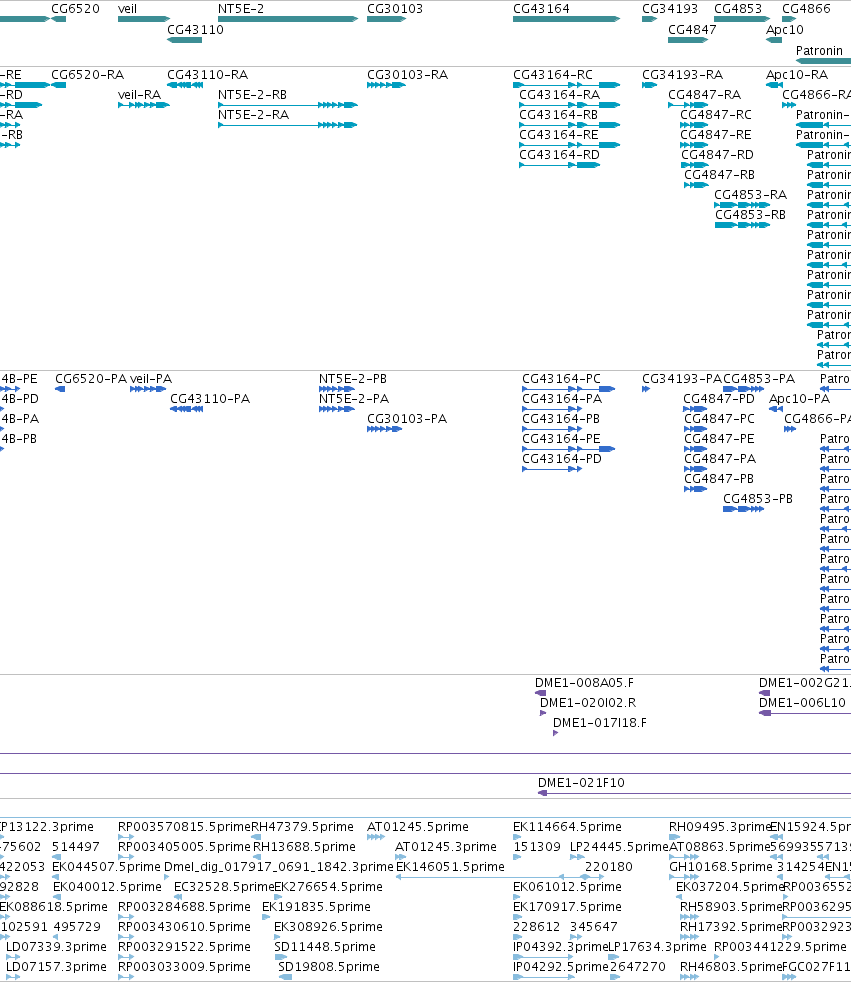
Task: Click EST RP003441229.5prime
Action: pyautogui.click(x=780, y=947)
